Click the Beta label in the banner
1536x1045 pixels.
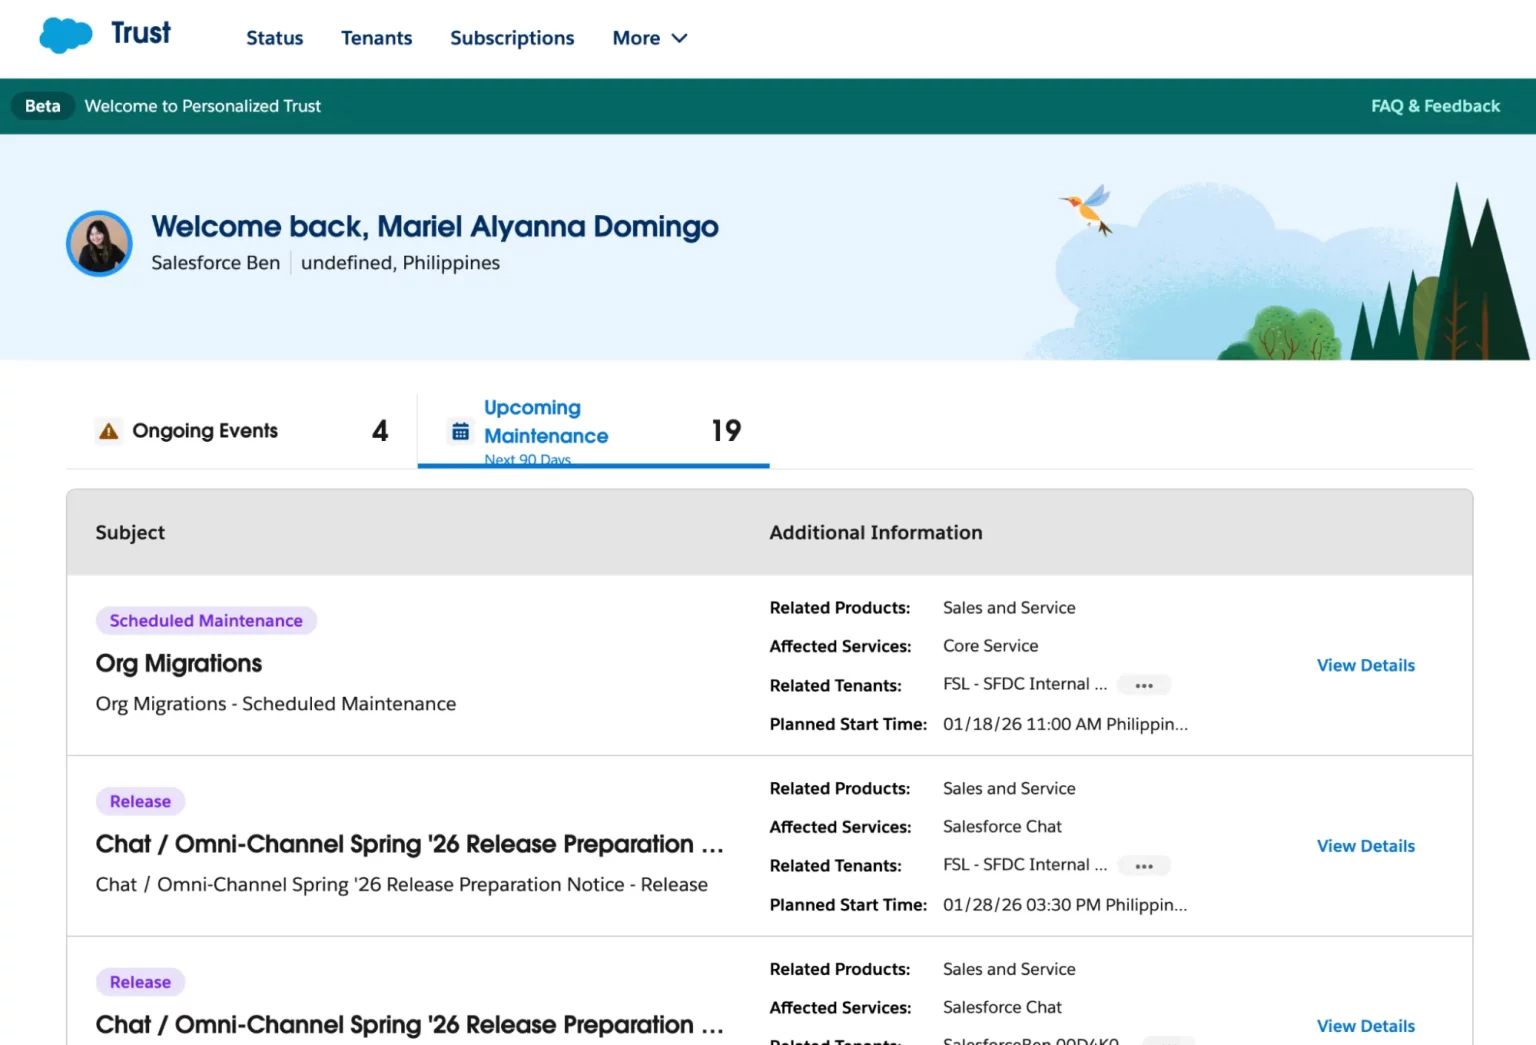click(x=43, y=106)
